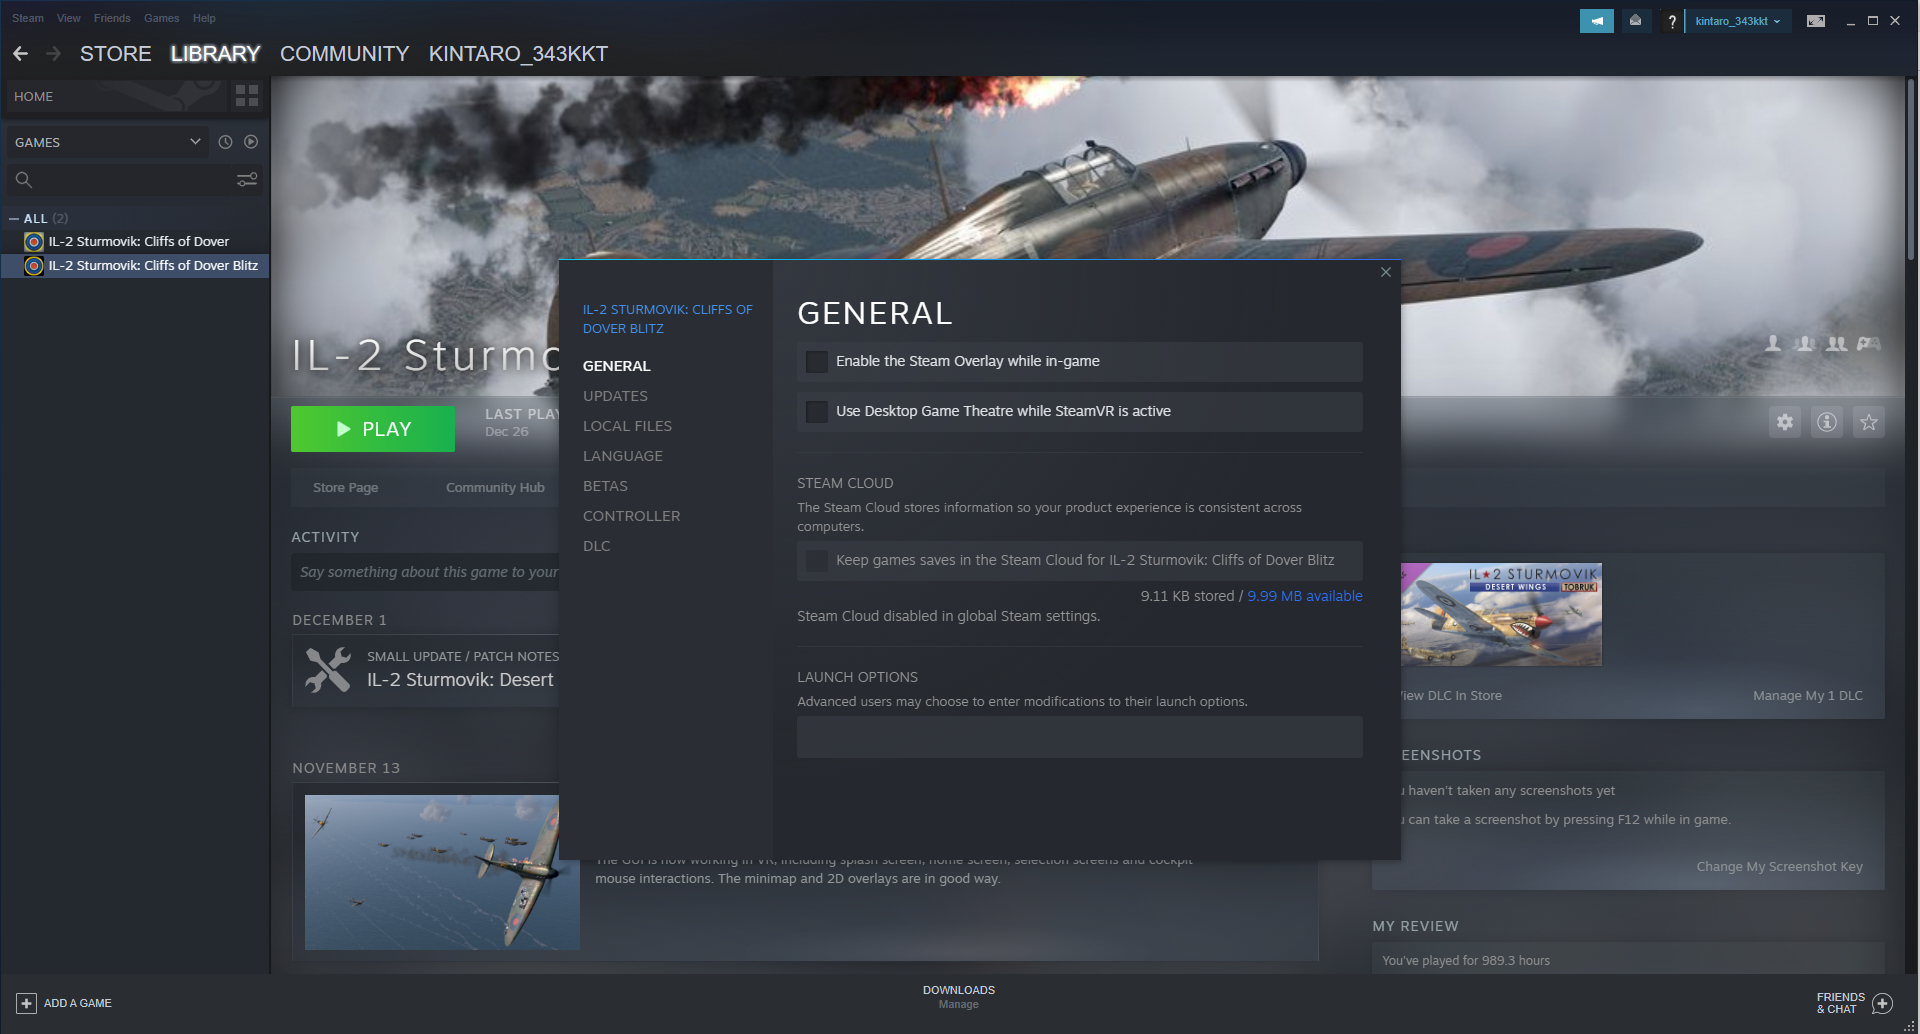Open Friends & Chat plus icon
Screen dimensions: 1920x1034
coord(1882,1003)
